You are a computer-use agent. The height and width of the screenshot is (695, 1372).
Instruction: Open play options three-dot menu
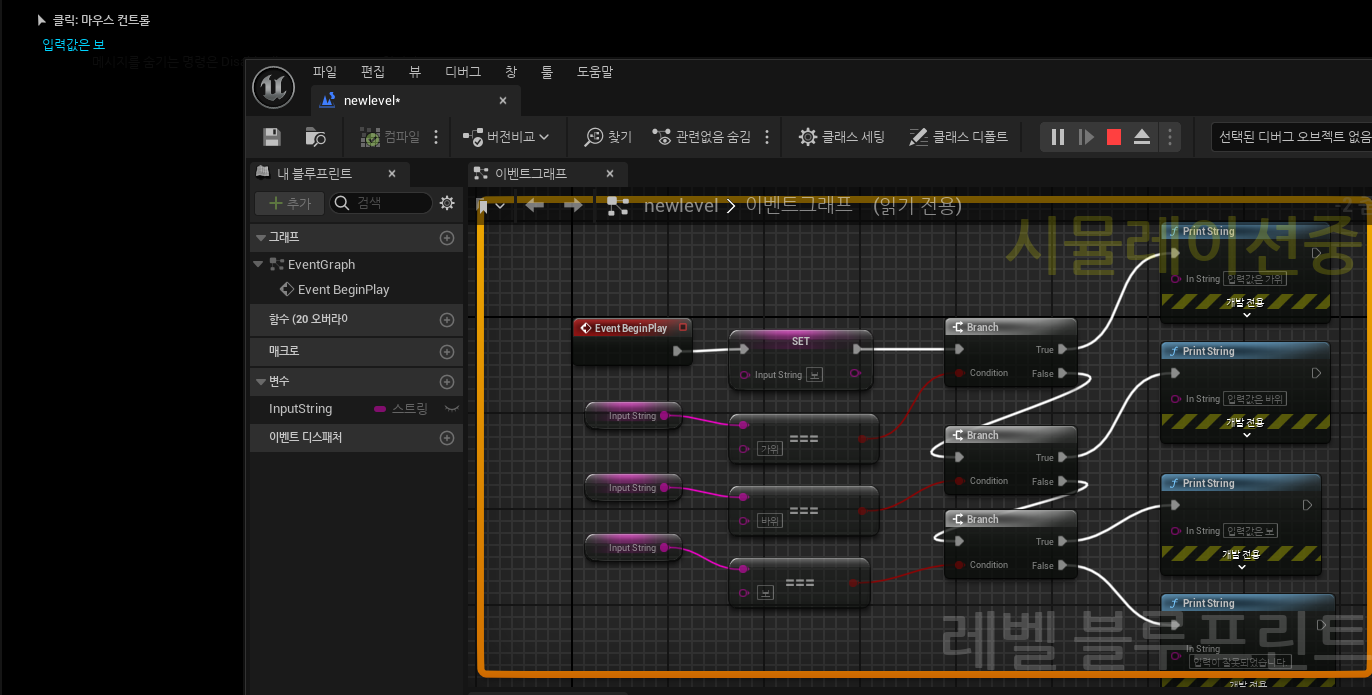click(1169, 137)
